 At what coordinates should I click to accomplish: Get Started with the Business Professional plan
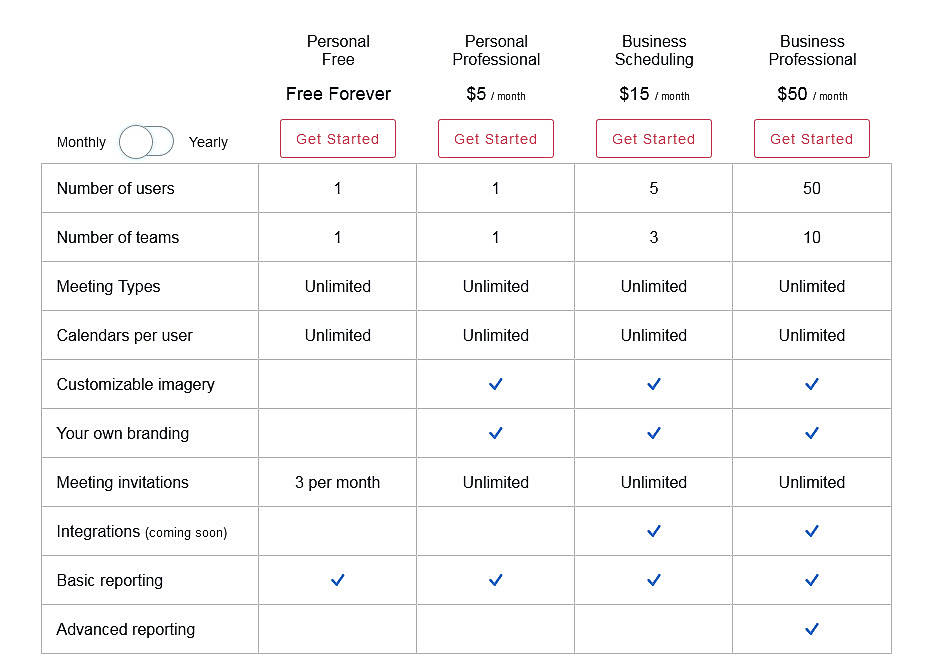pos(811,138)
